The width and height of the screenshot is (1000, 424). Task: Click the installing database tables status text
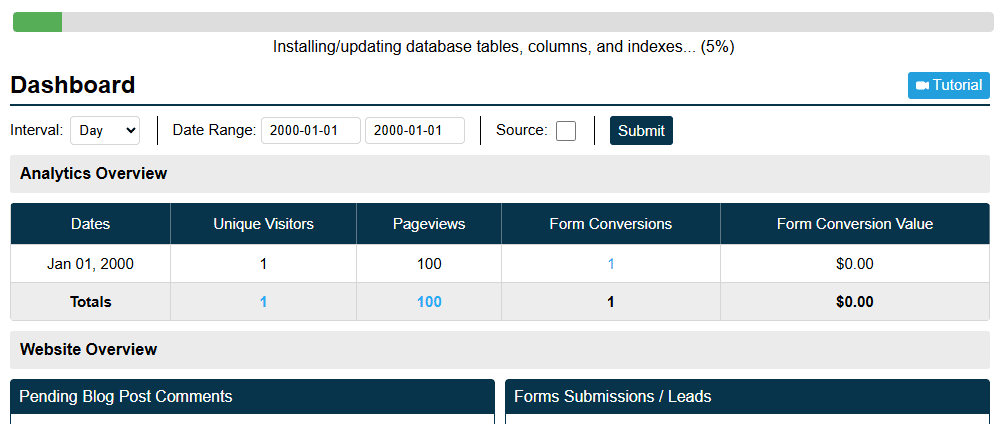coord(504,47)
